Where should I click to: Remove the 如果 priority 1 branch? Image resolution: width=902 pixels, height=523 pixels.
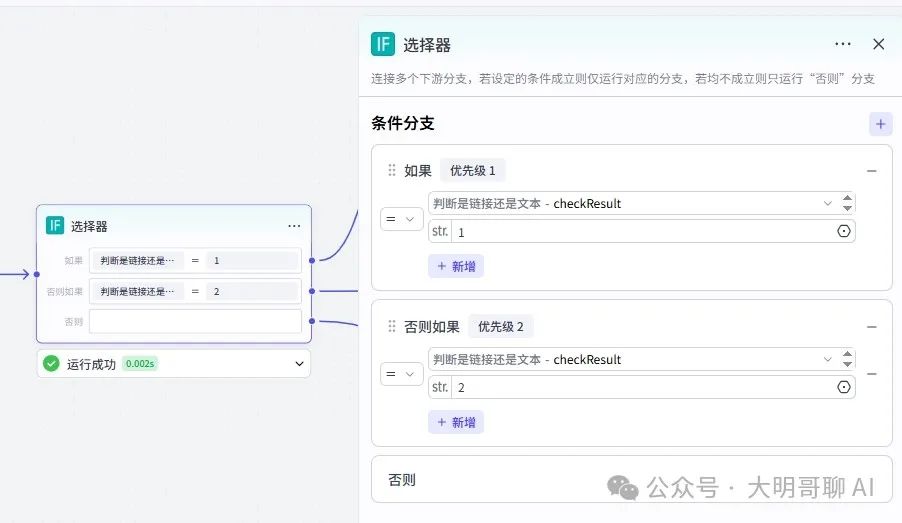[x=872, y=171]
